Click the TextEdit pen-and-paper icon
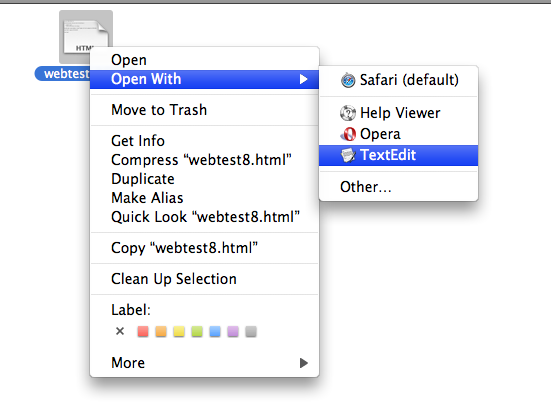Image resolution: width=551 pixels, height=413 pixels. point(348,155)
